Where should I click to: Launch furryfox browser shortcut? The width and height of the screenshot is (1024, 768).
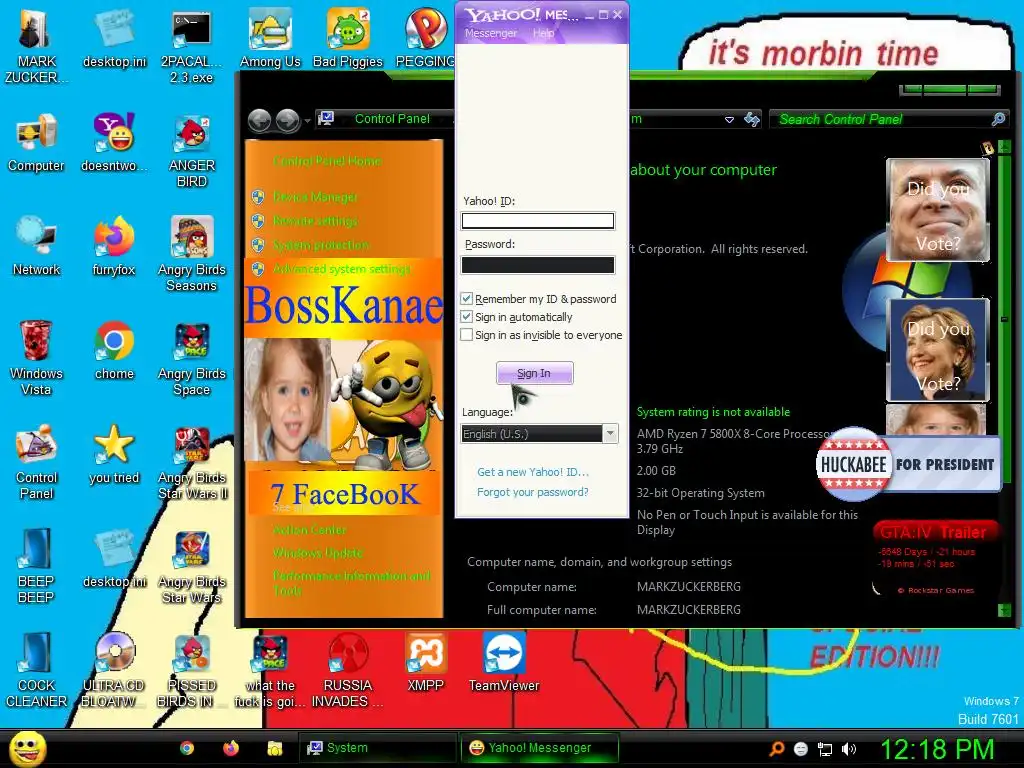pos(114,246)
